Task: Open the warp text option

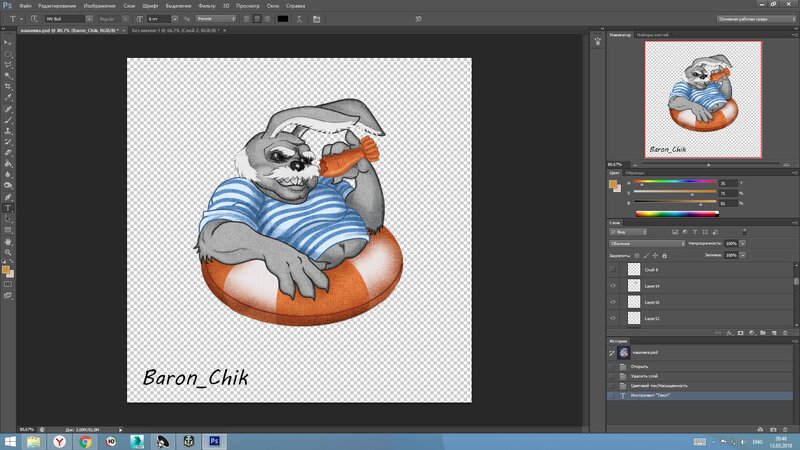Action: pos(300,18)
